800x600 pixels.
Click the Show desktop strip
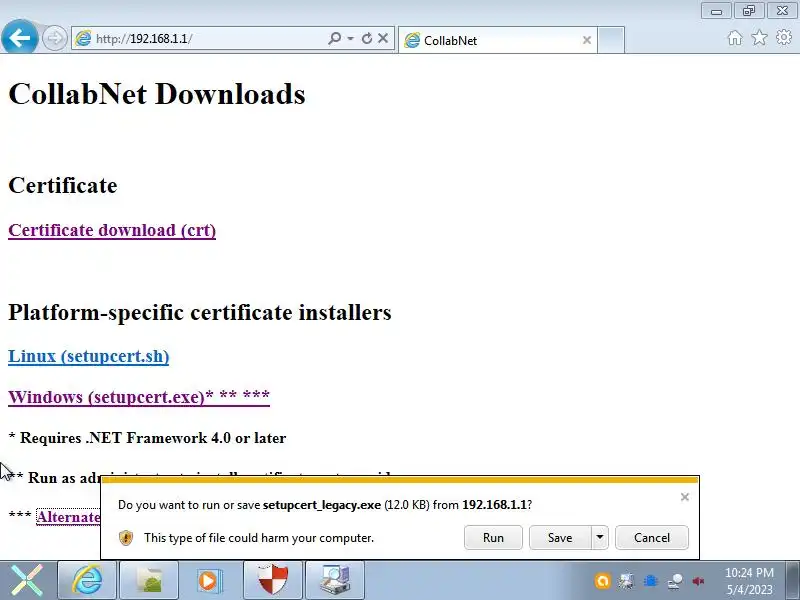[793, 580]
